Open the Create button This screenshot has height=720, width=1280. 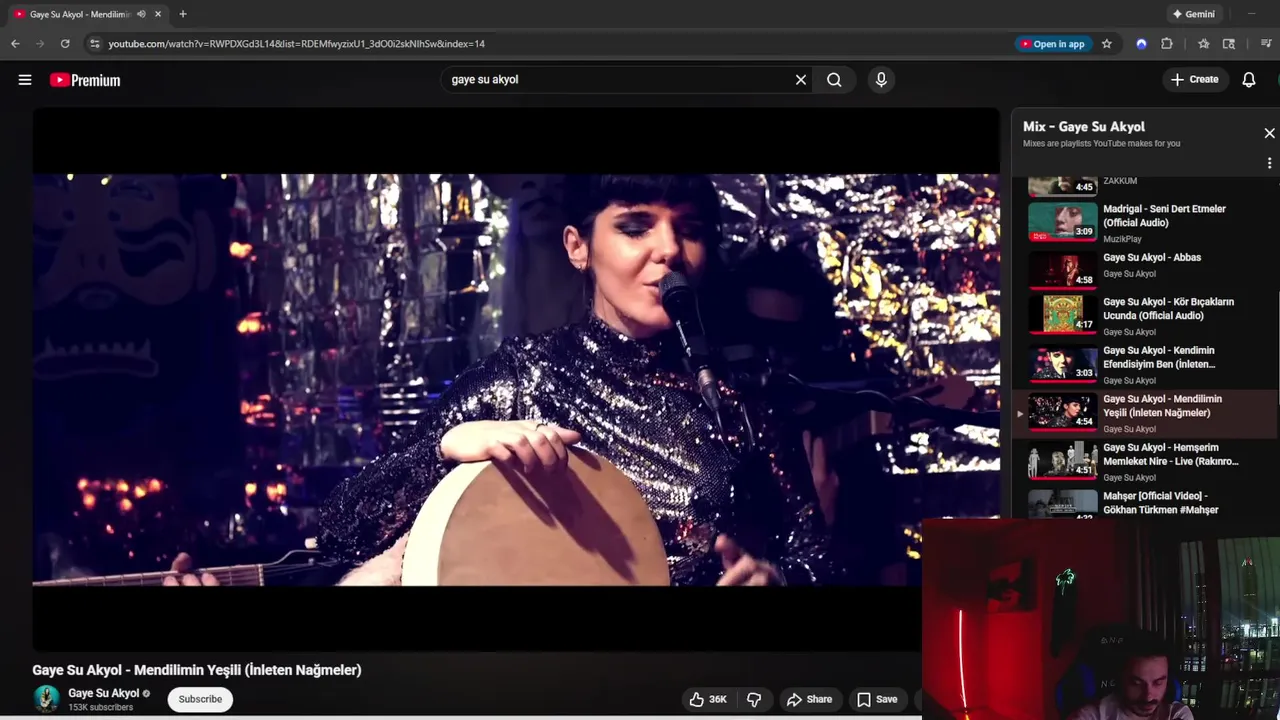point(1195,80)
